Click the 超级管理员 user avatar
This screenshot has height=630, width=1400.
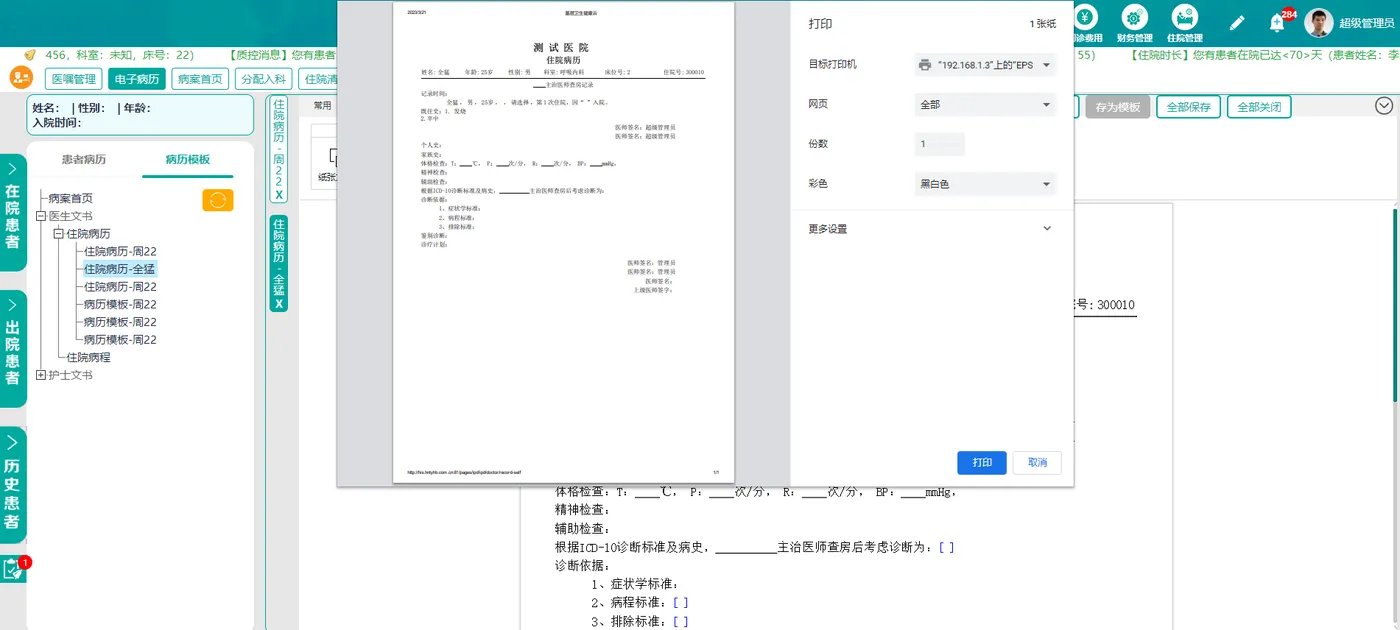1319,22
